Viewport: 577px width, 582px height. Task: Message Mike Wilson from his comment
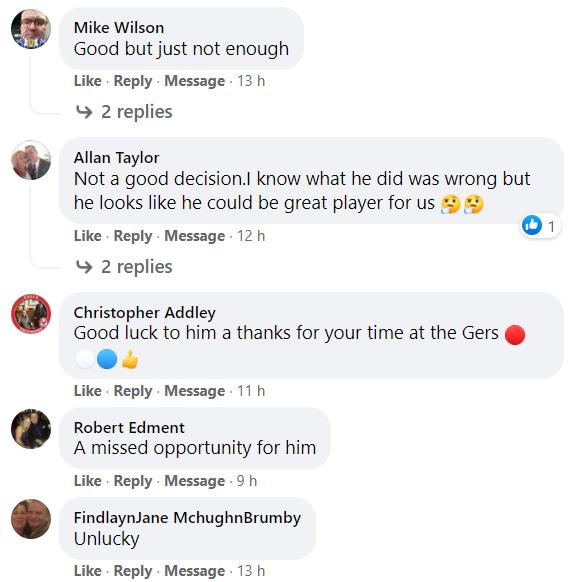point(194,81)
